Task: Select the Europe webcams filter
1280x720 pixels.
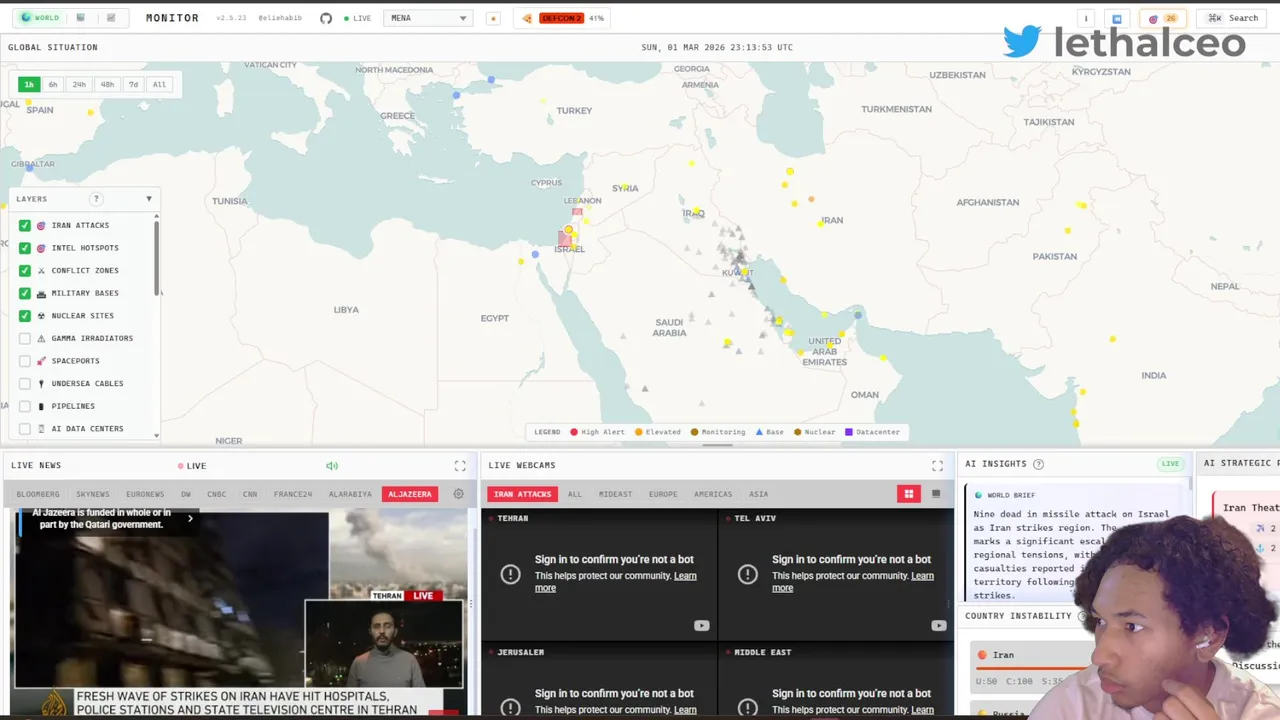Action: [663, 494]
